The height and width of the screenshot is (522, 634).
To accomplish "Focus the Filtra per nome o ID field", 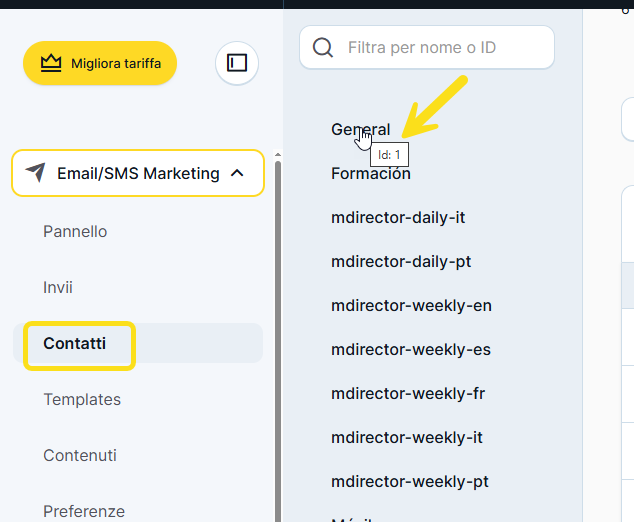I will [440, 47].
